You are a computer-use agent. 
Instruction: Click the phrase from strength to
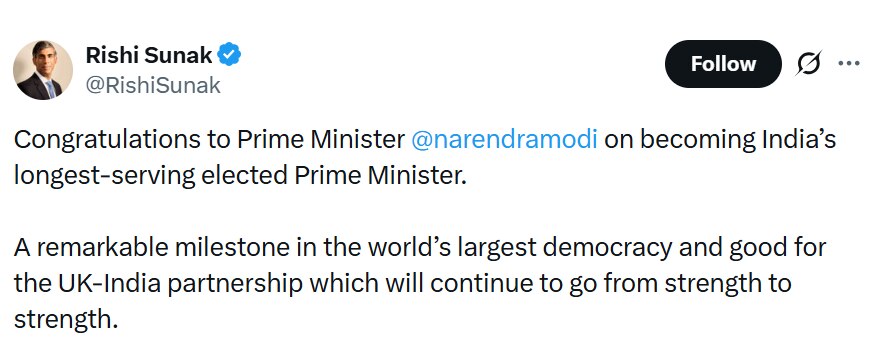tap(697, 284)
